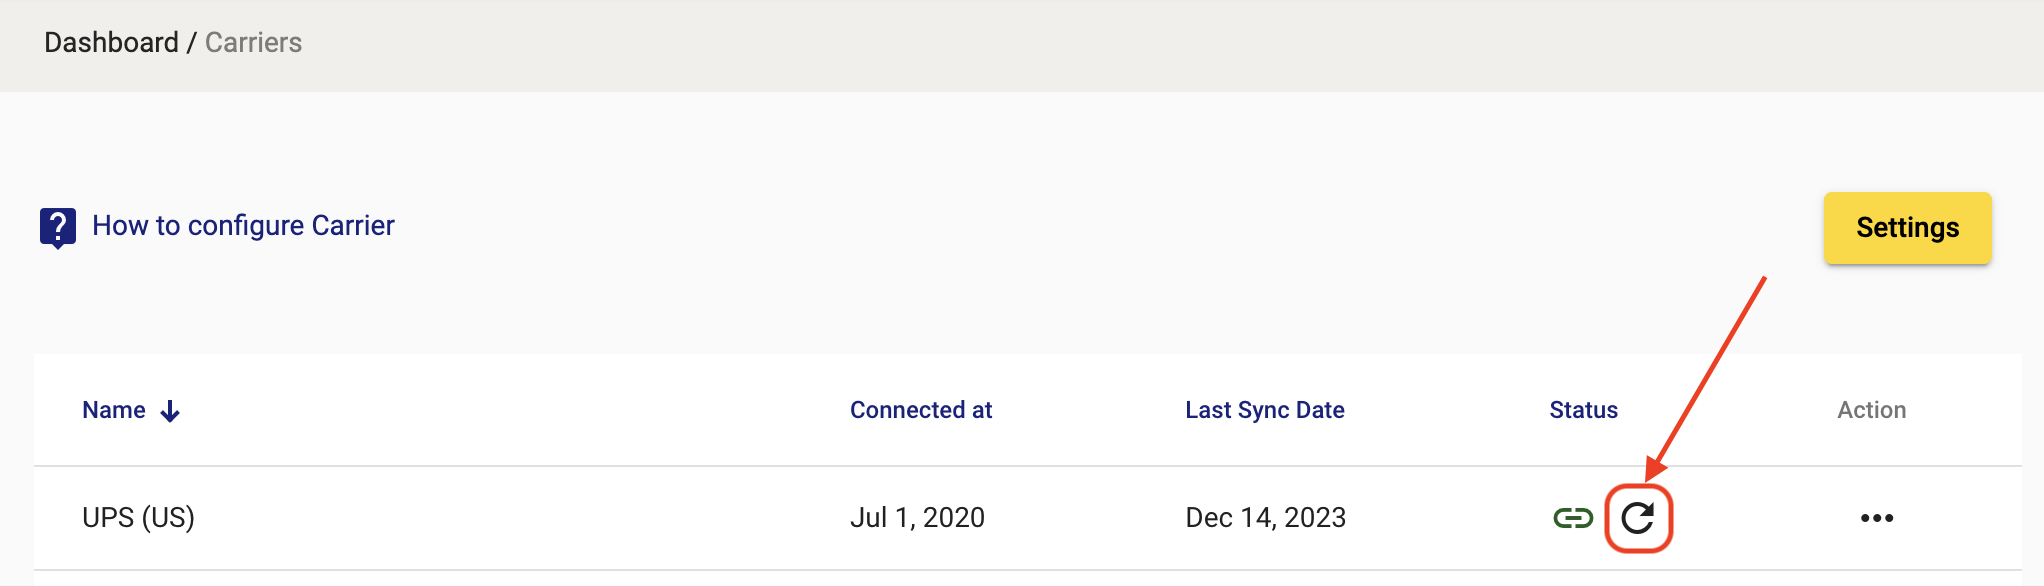This screenshot has width=2044, height=586.
Task: Open the three-dot action menu for UPS
Action: (1877, 518)
